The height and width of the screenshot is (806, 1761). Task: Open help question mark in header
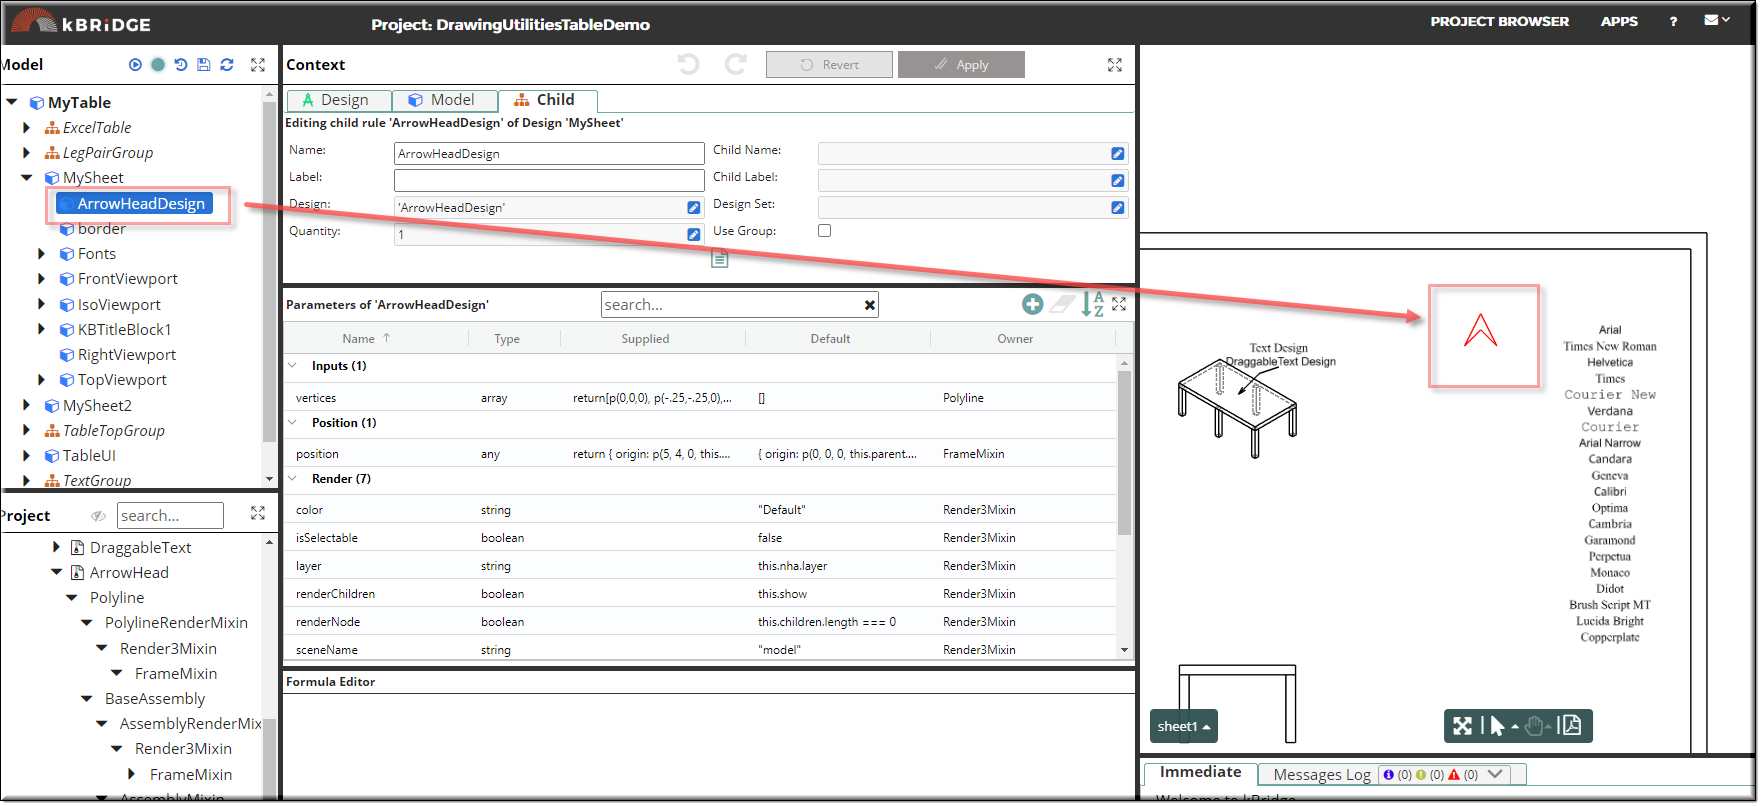1673,21
